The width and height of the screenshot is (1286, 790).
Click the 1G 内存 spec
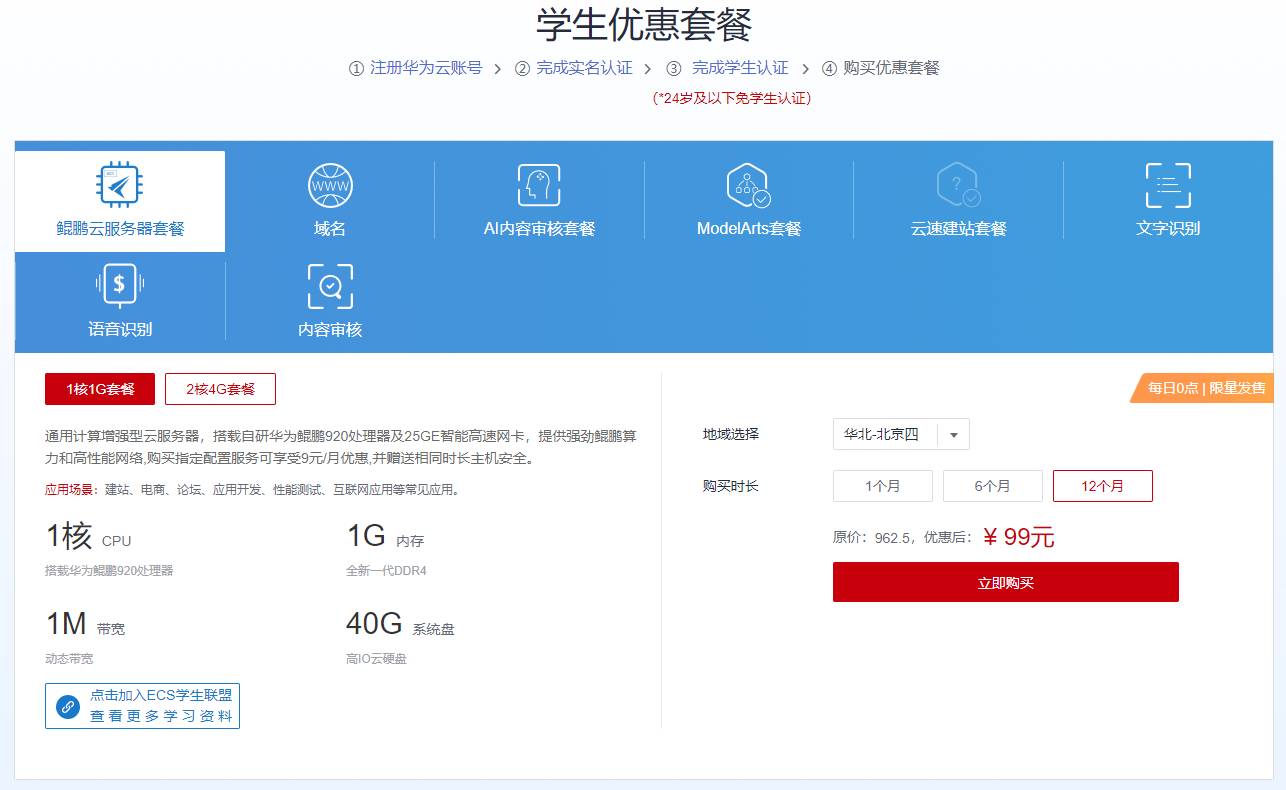[x=385, y=537]
